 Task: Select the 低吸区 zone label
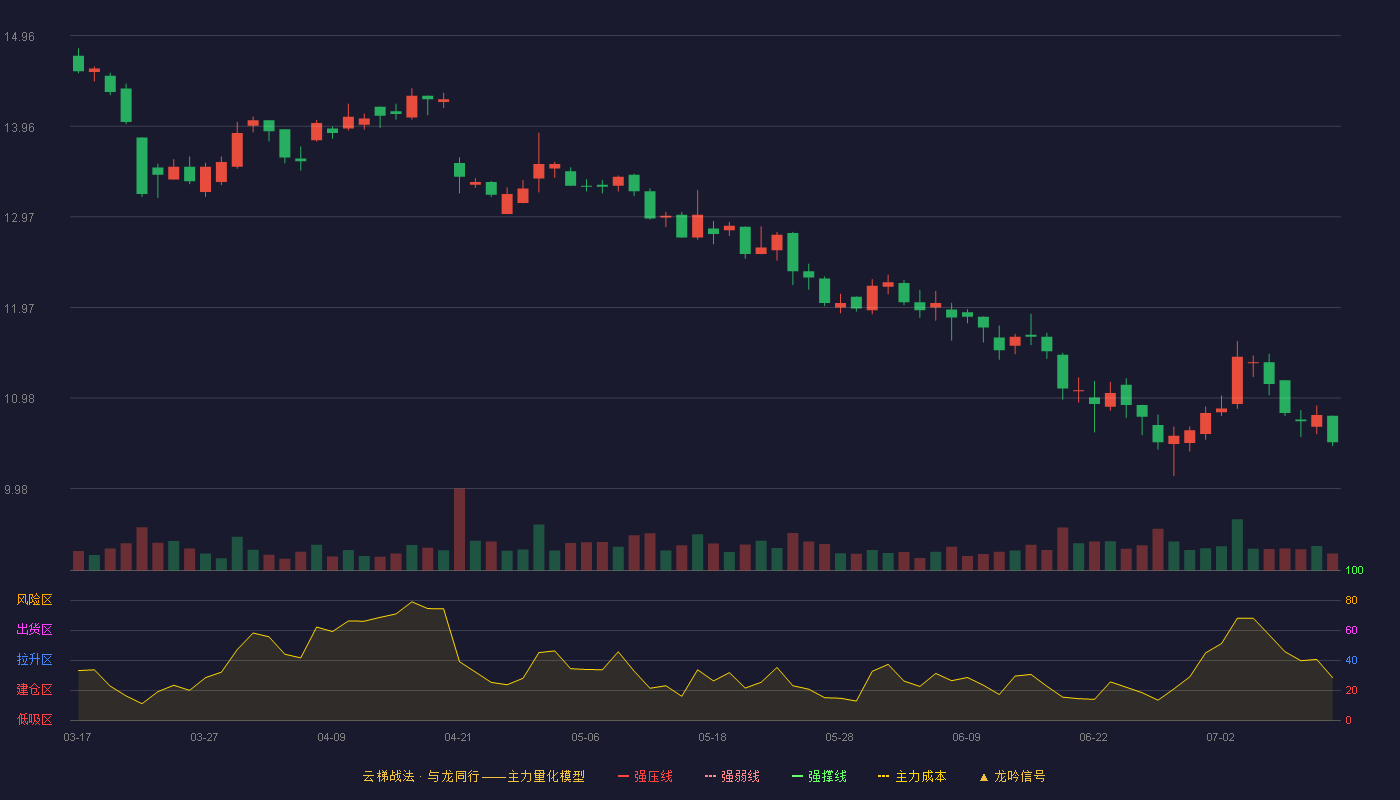click(35, 719)
